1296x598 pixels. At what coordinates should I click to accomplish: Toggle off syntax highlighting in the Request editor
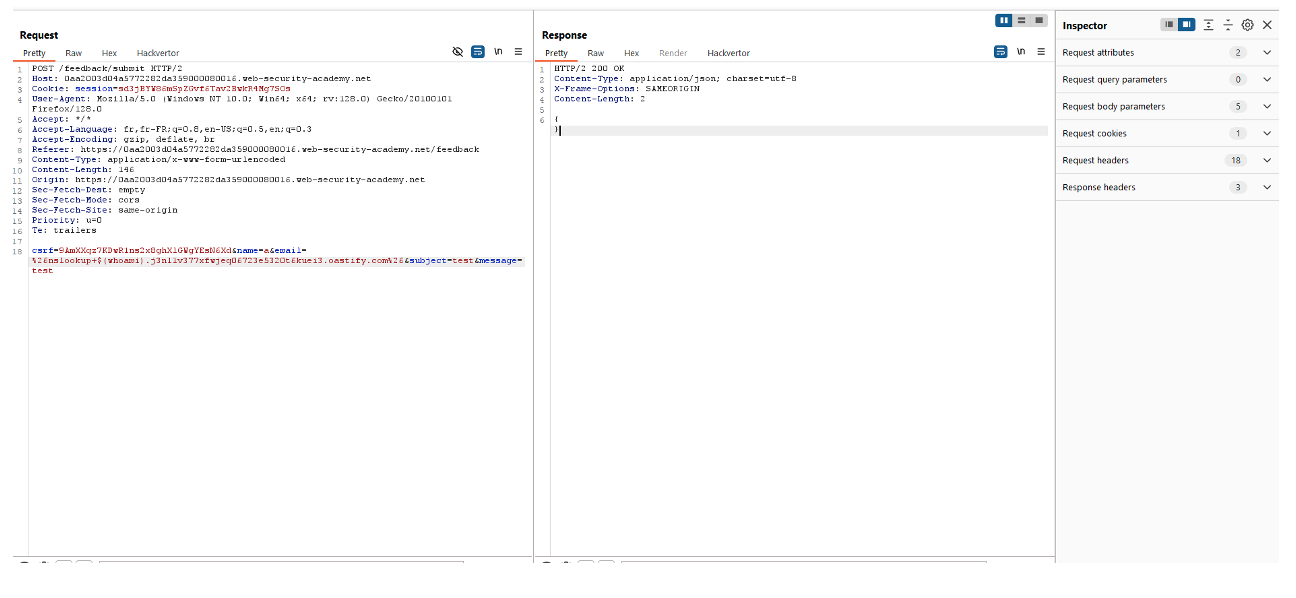pos(458,51)
